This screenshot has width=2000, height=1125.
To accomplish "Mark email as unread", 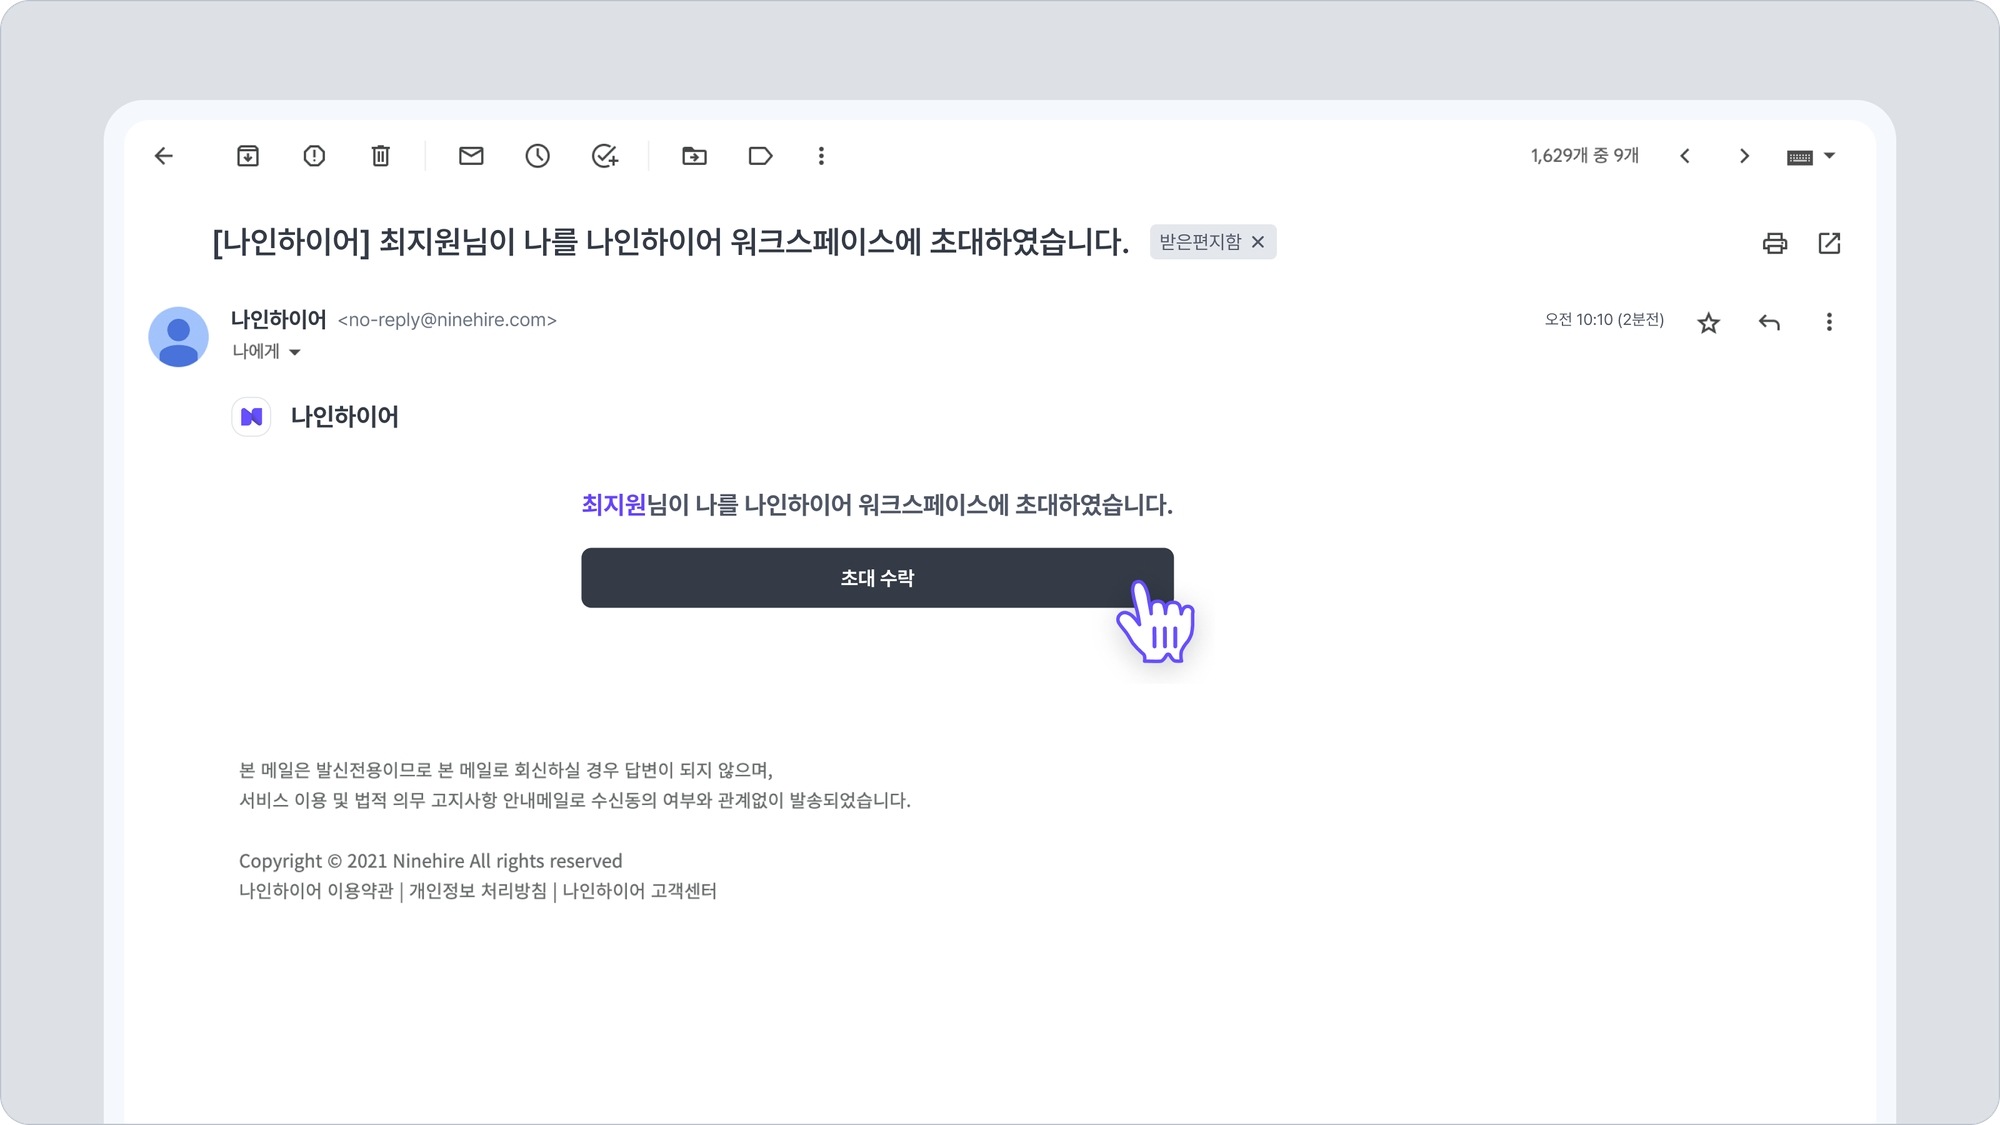I will (471, 156).
